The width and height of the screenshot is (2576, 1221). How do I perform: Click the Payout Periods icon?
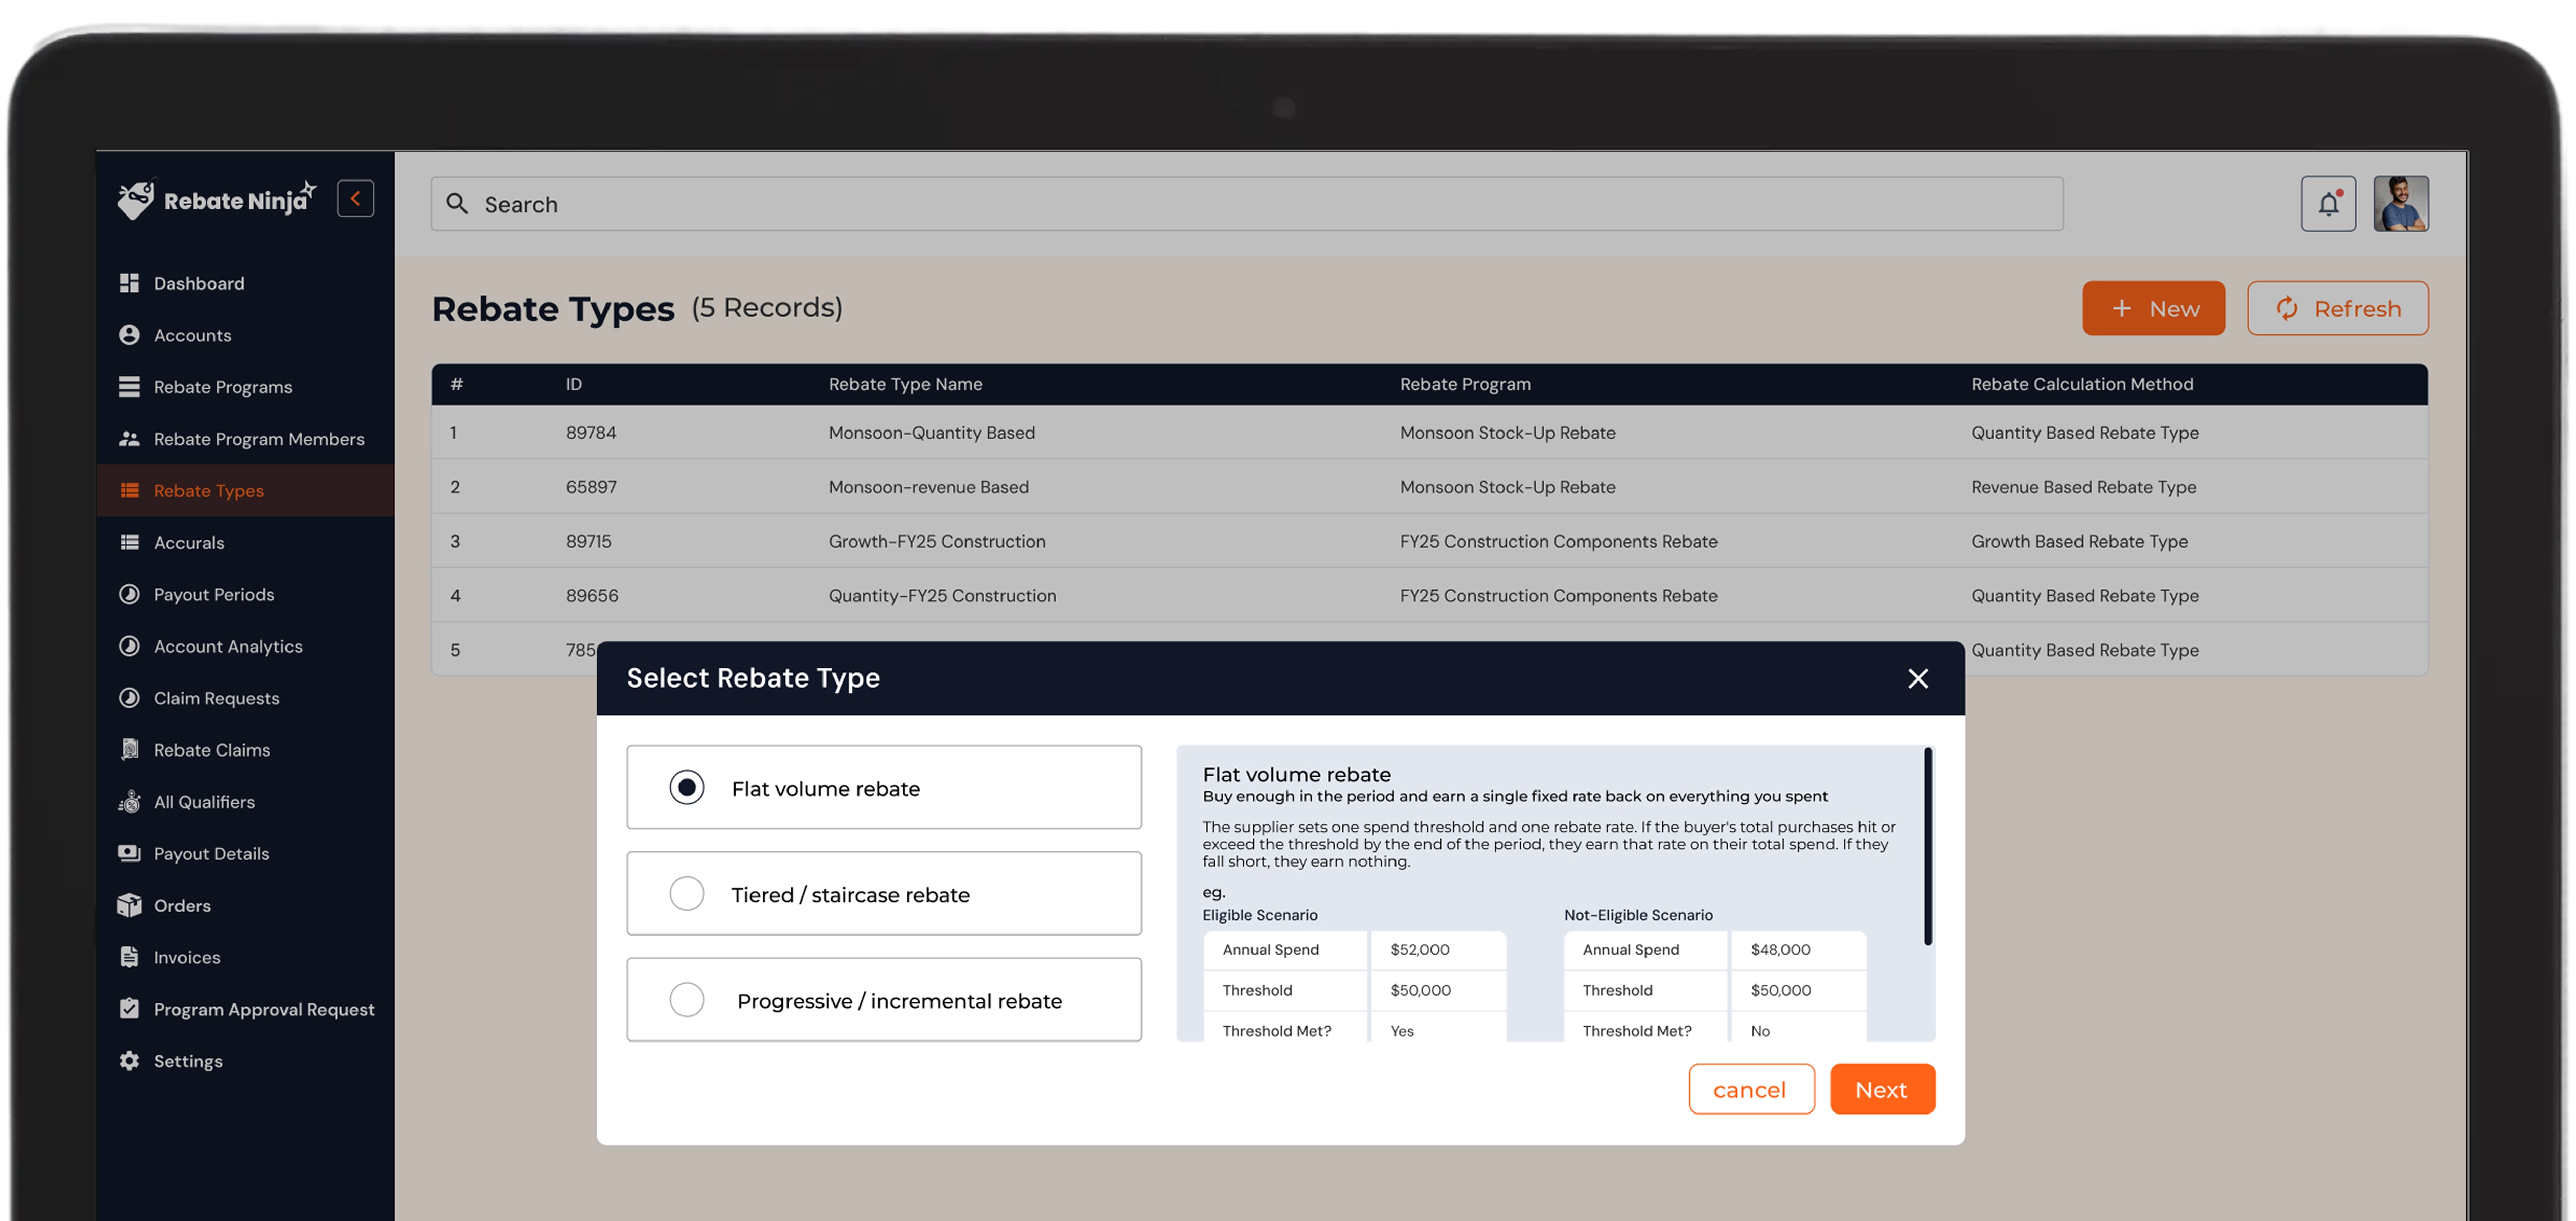coord(129,594)
